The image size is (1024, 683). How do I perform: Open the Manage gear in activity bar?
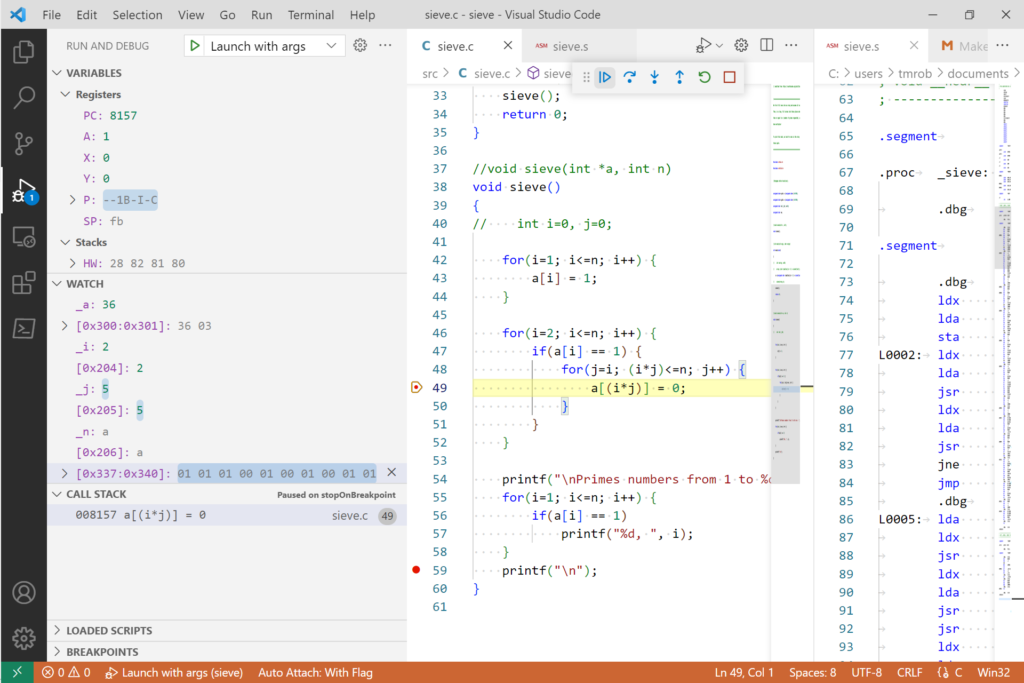coord(24,638)
